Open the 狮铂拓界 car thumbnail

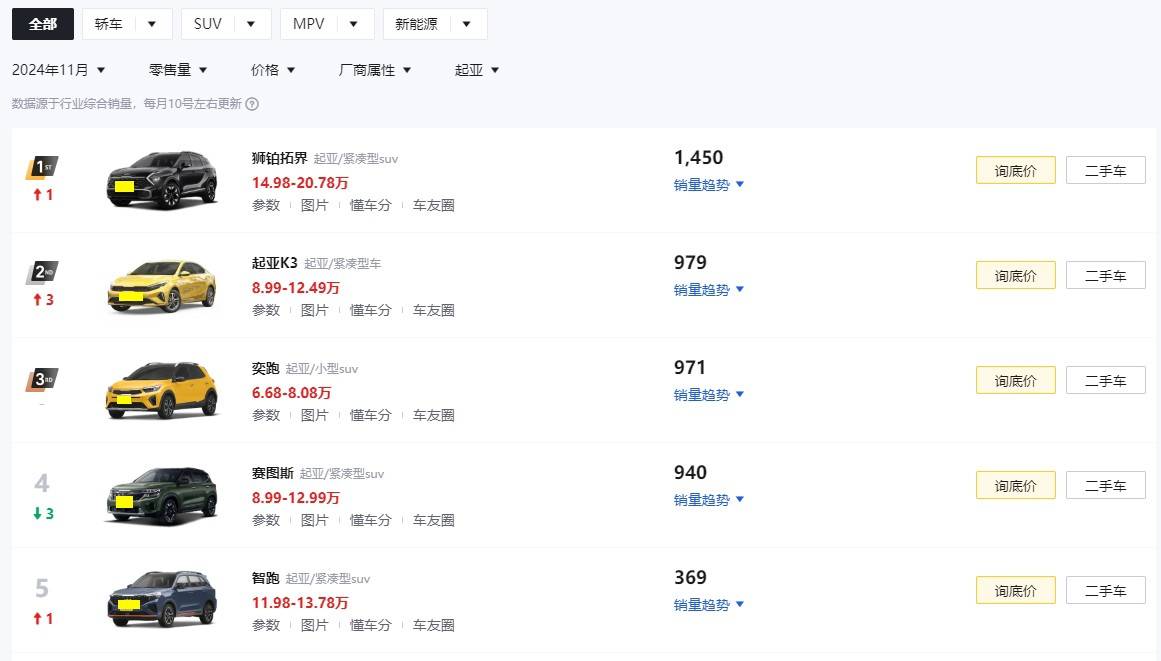[x=162, y=180]
